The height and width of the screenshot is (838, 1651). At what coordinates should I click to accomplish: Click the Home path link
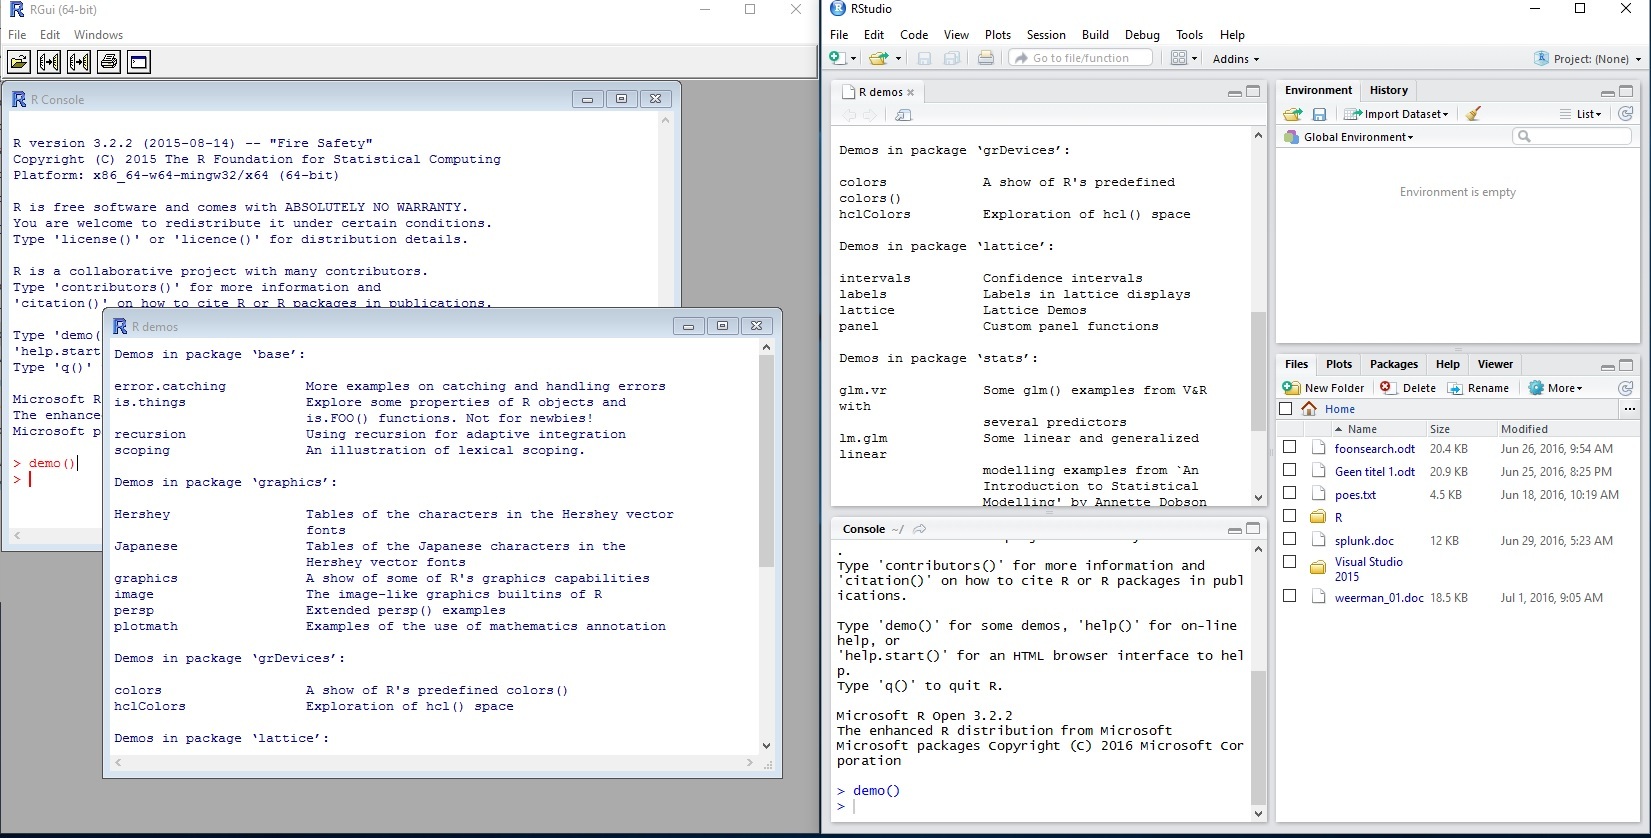click(x=1340, y=408)
